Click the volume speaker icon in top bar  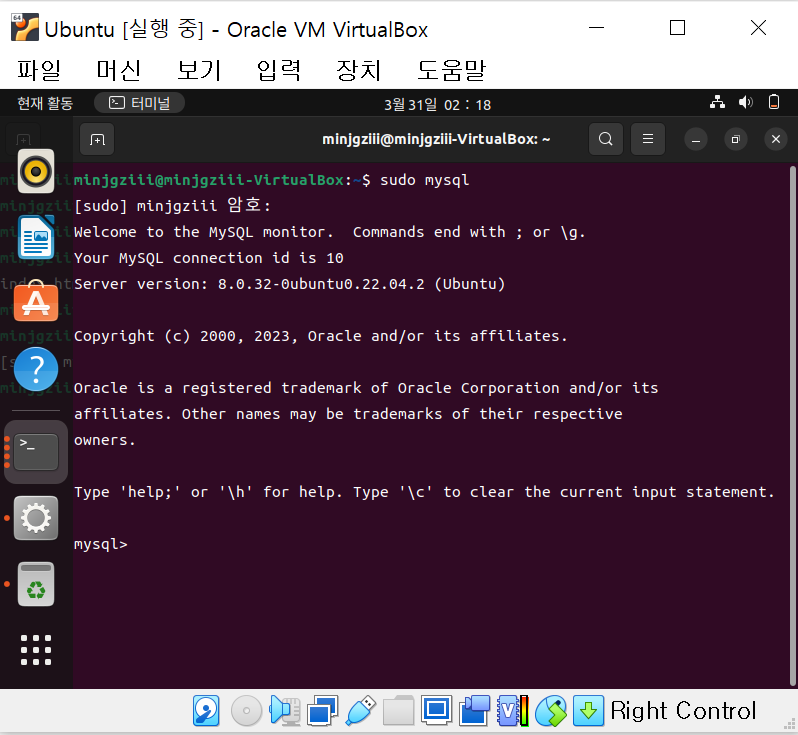pyautogui.click(x=746, y=102)
